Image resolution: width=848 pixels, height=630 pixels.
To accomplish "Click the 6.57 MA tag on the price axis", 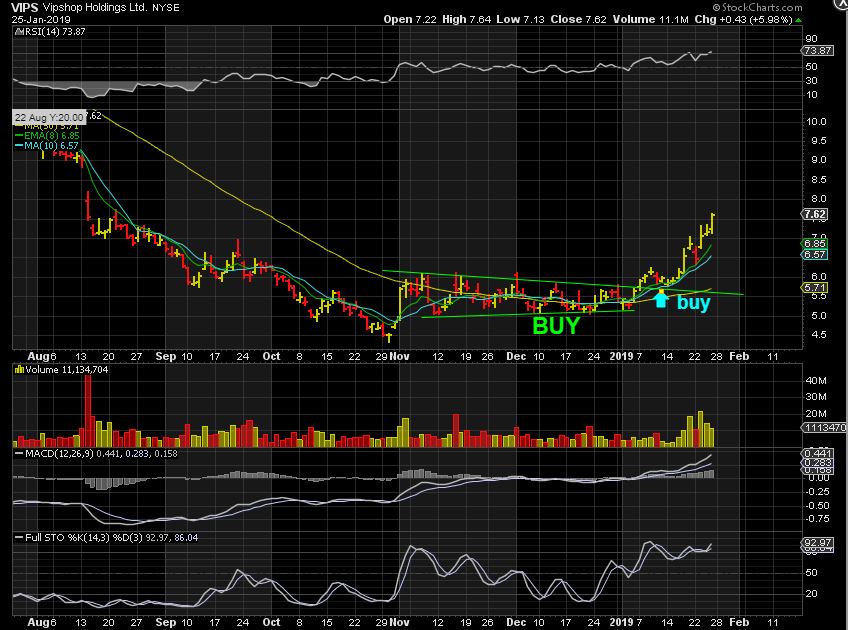I will 814,254.
